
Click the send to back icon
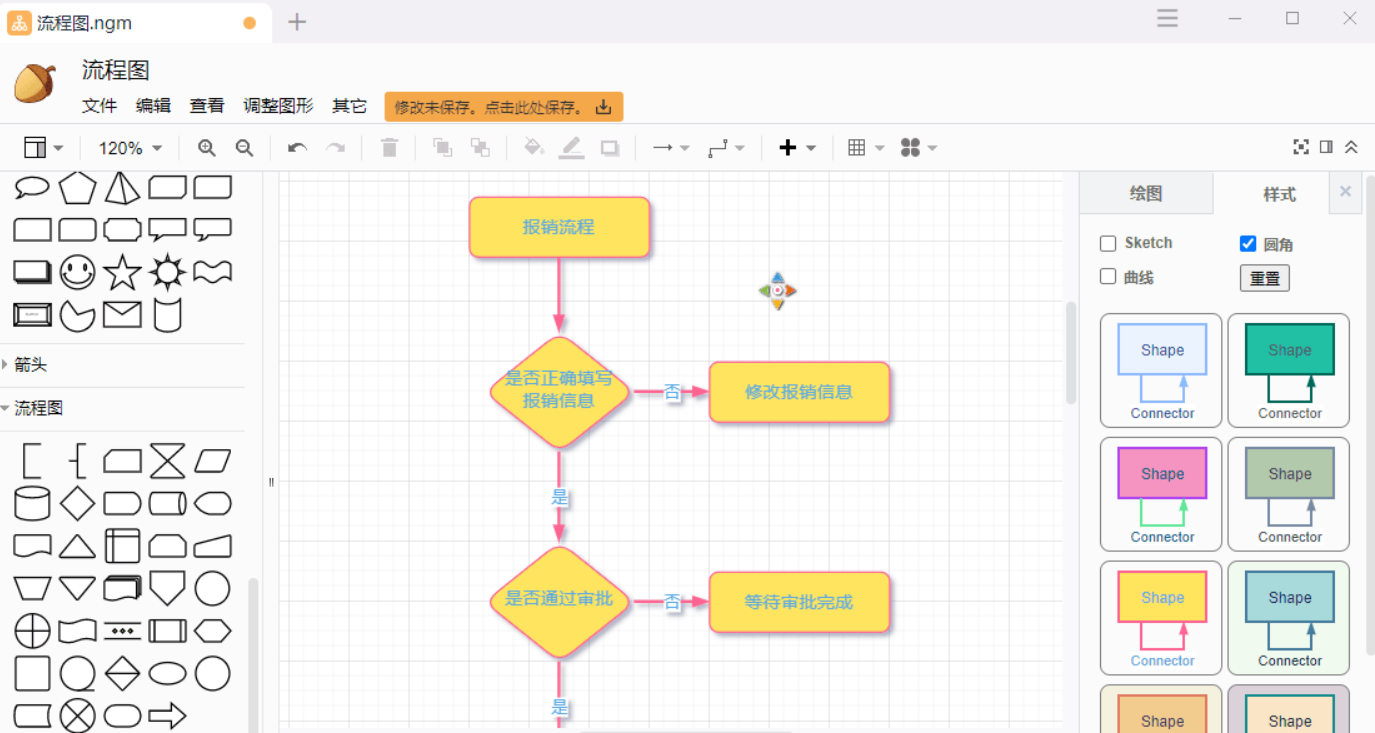click(480, 148)
